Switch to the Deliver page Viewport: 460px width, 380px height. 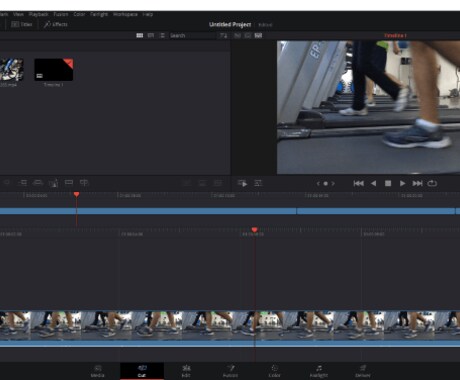363,371
